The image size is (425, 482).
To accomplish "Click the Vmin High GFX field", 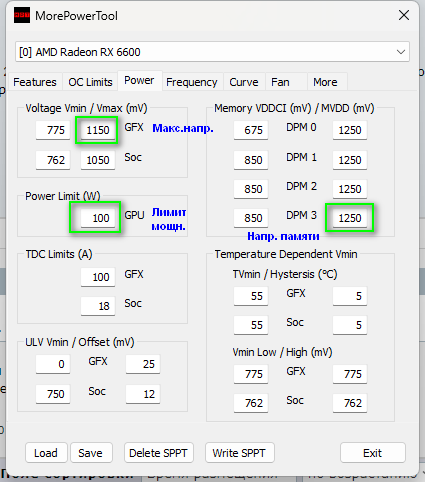I will 350,374.
